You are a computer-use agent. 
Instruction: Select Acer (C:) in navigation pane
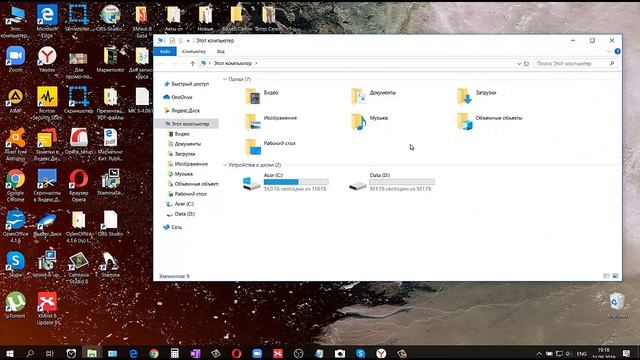coord(180,204)
